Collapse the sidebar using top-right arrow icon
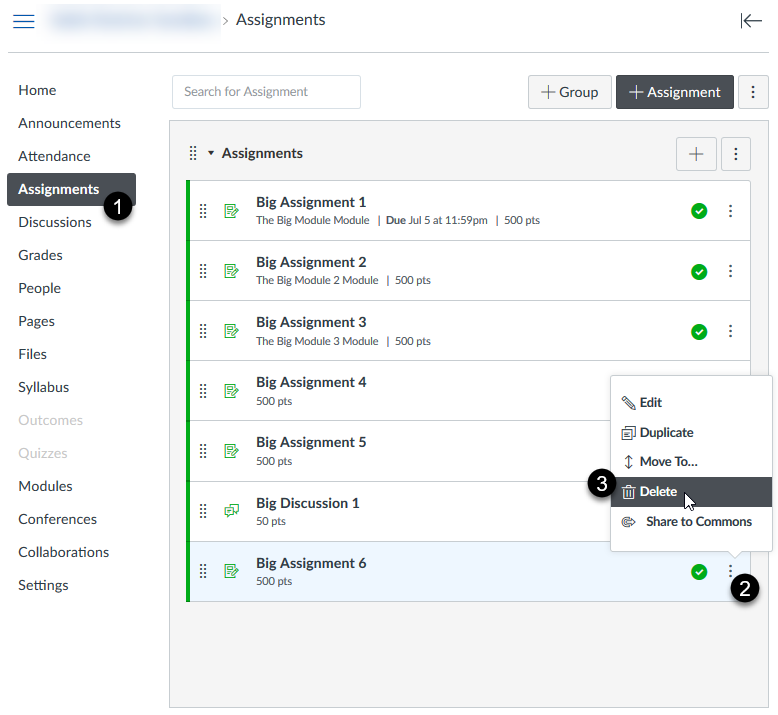This screenshot has width=778, height=715. pyautogui.click(x=751, y=21)
